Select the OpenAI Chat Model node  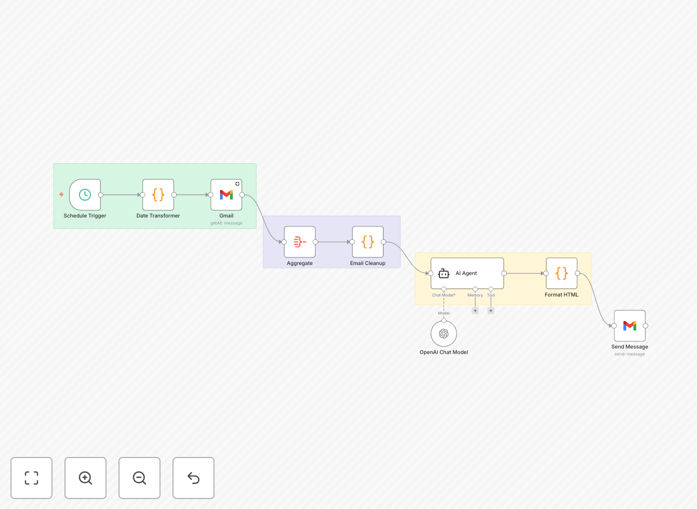tap(444, 333)
